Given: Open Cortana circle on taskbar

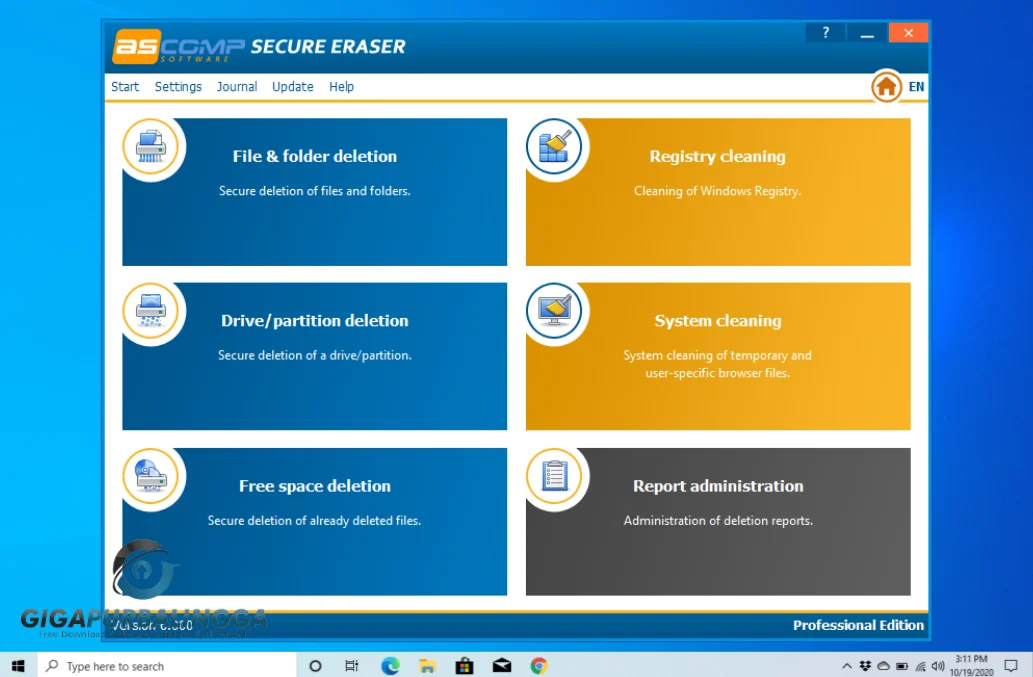Looking at the screenshot, I should pyautogui.click(x=315, y=666).
